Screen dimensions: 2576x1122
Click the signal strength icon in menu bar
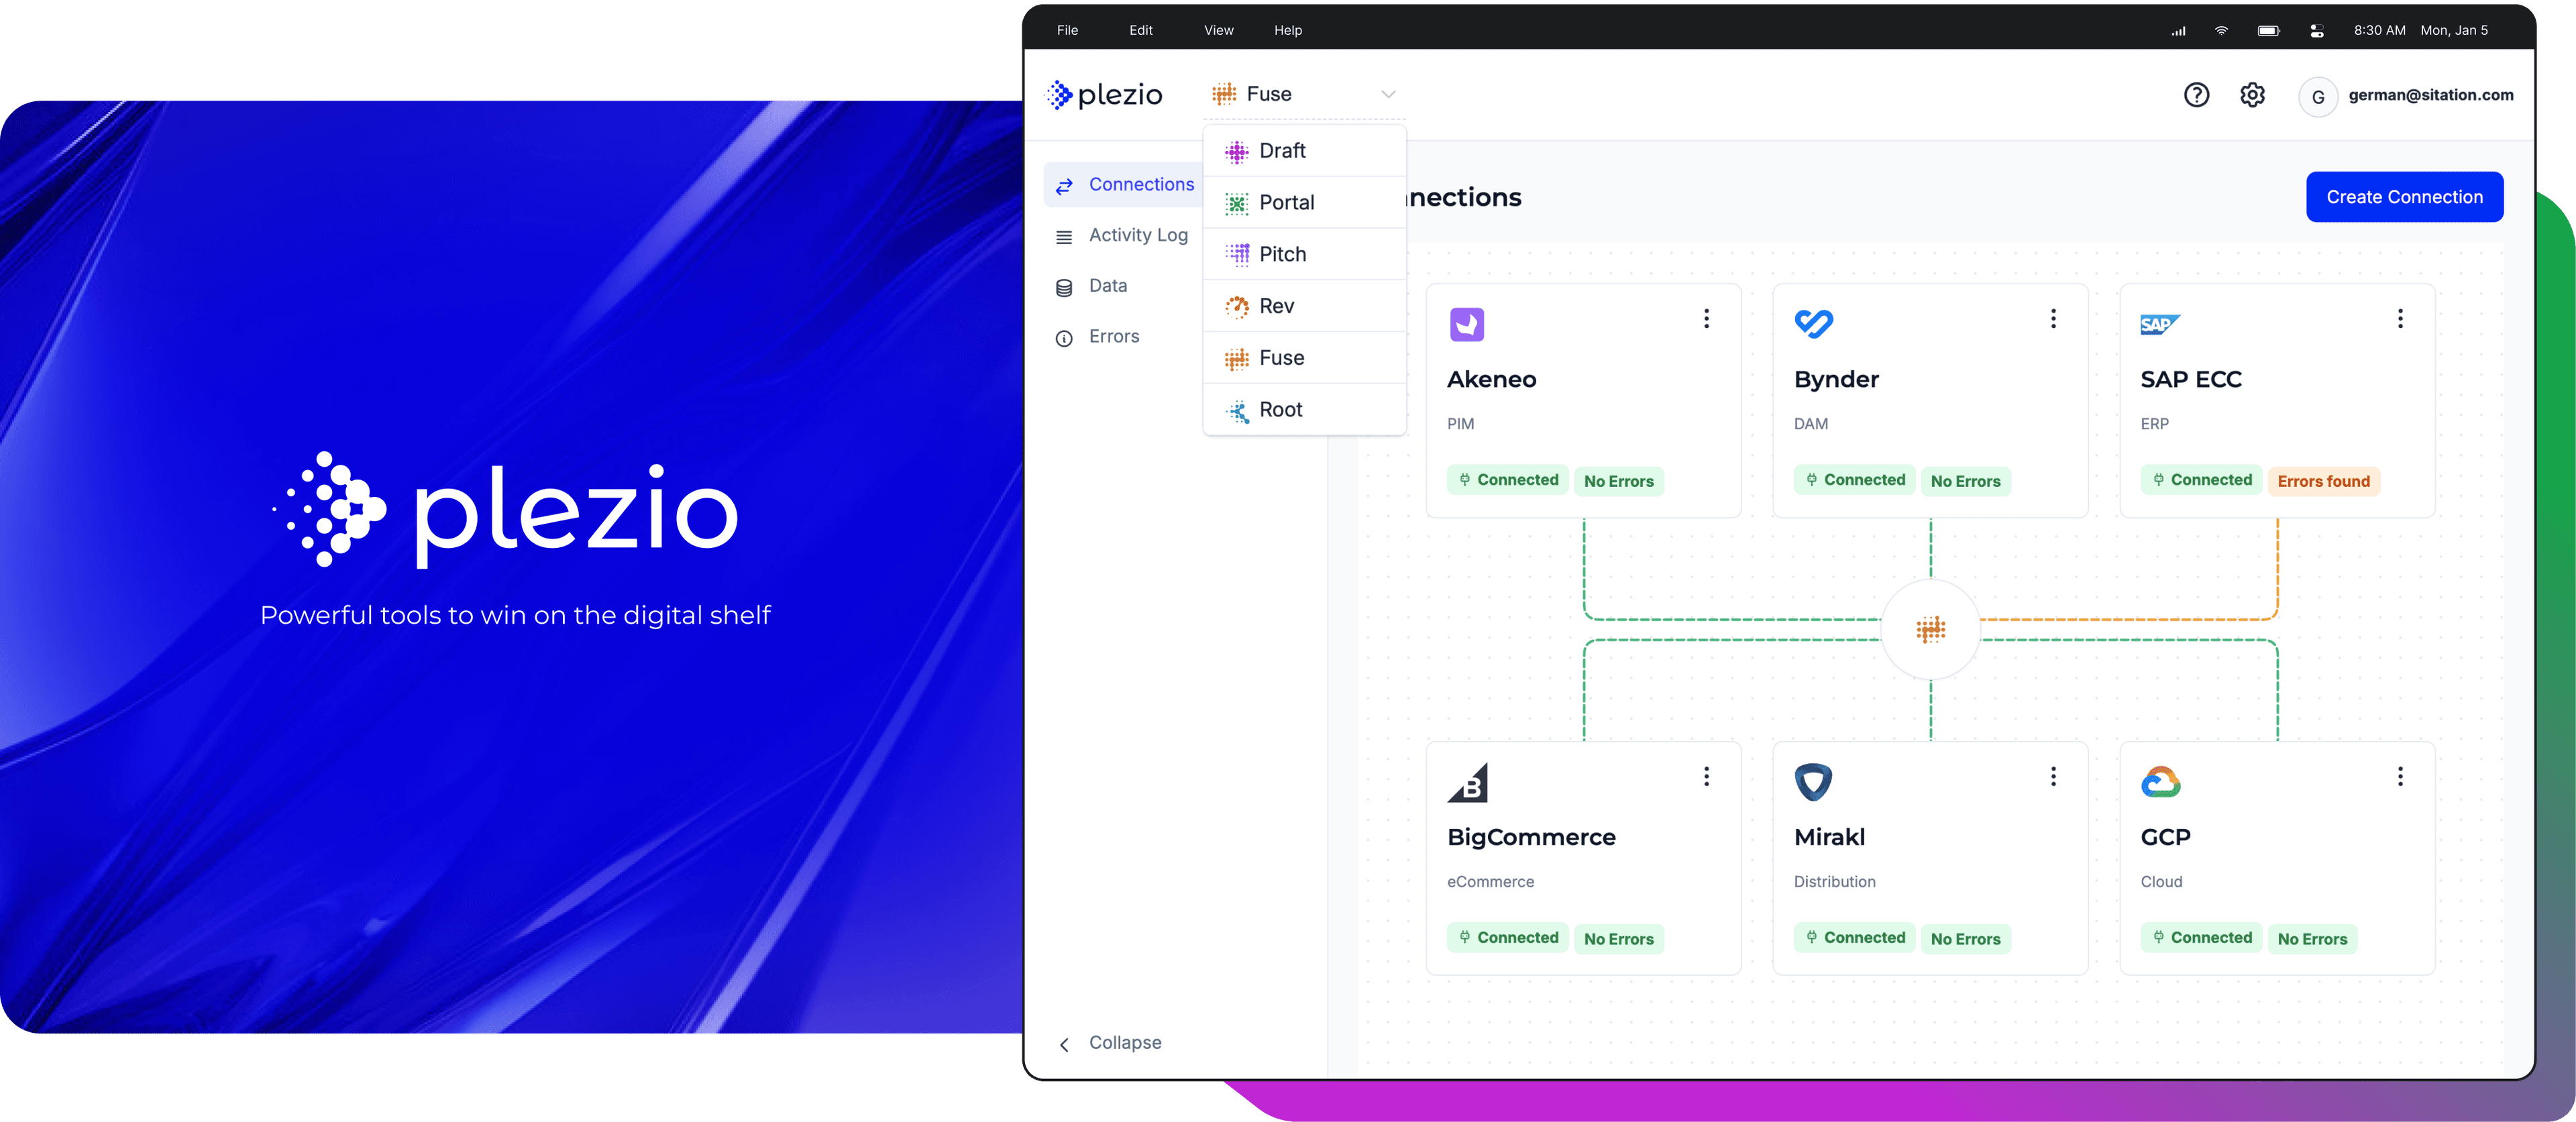(x=2178, y=31)
